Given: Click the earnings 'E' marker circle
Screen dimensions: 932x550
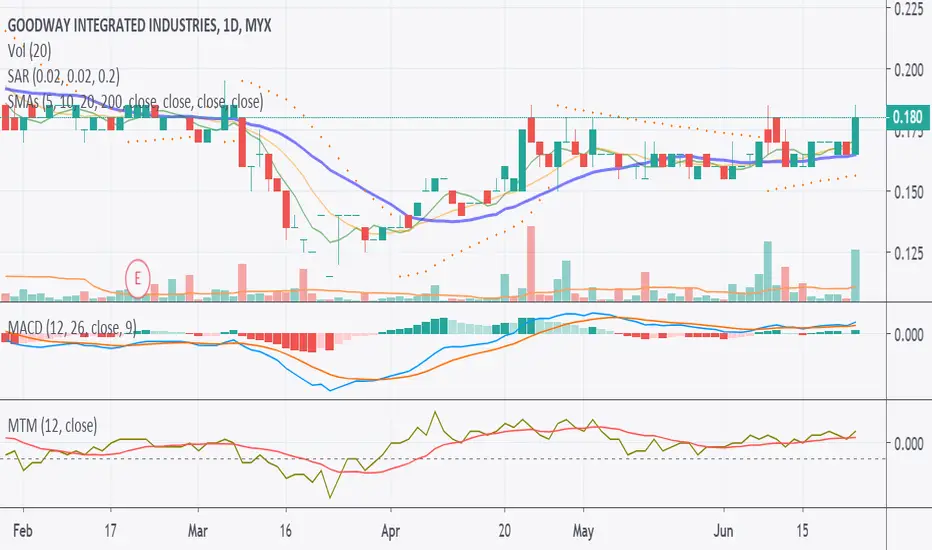Looking at the screenshot, I should click(x=137, y=278).
